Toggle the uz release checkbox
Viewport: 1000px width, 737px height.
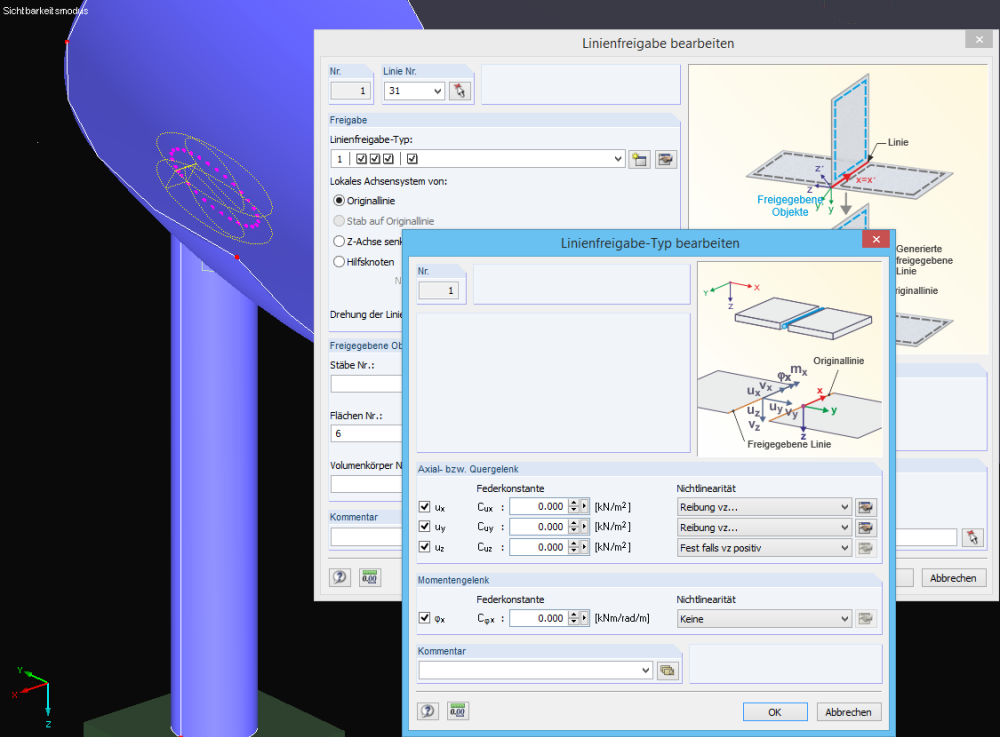click(x=425, y=547)
